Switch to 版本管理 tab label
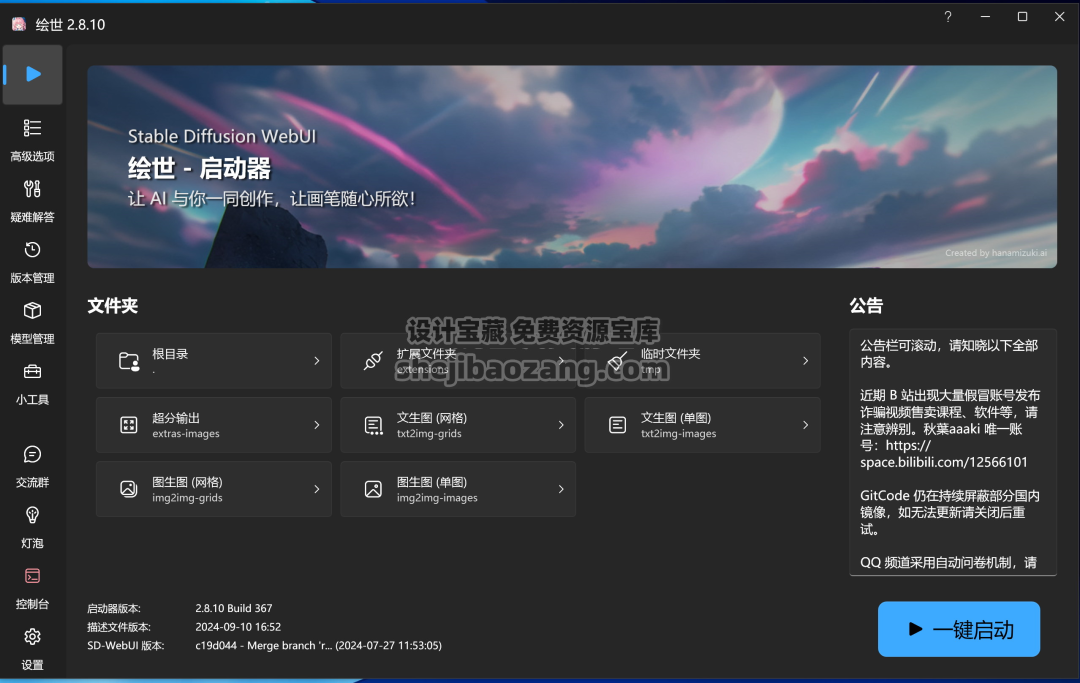The height and width of the screenshot is (683, 1080). pos(32,278)
